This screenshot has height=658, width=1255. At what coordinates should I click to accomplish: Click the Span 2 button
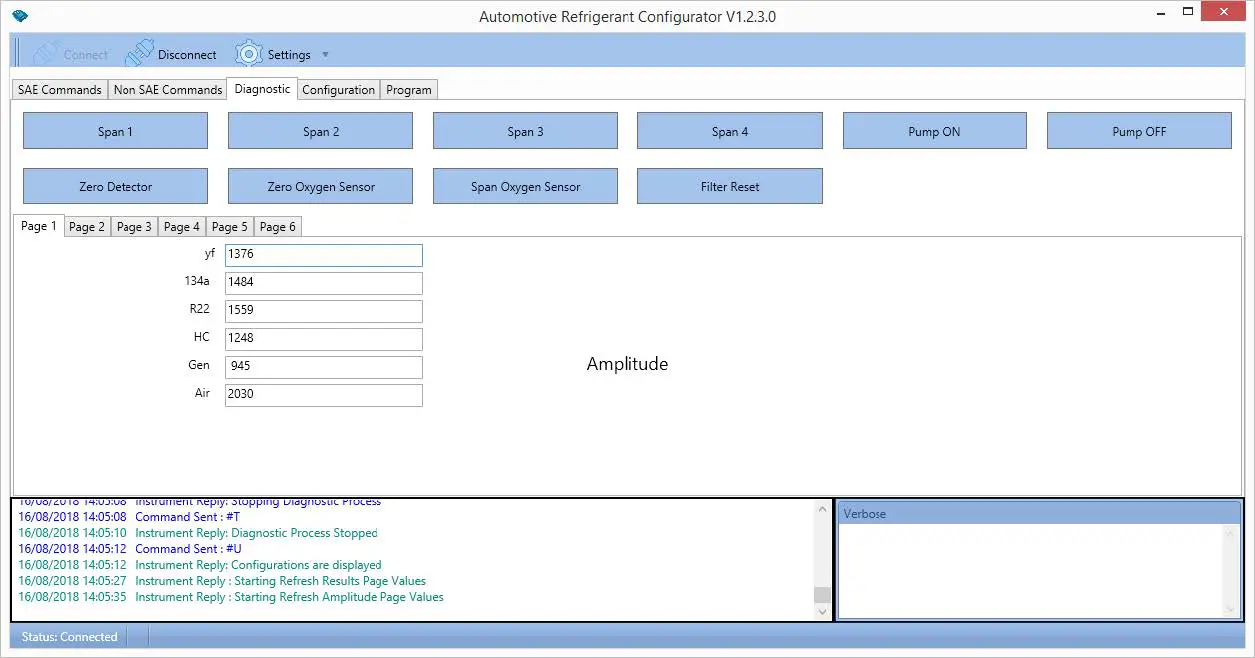pos(321,131)
